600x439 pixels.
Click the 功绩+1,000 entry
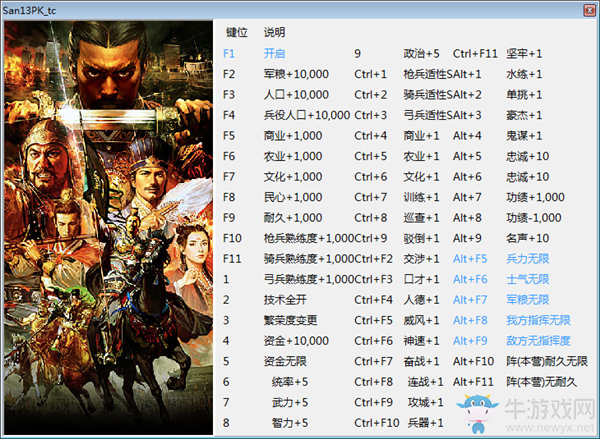point(535,197)
